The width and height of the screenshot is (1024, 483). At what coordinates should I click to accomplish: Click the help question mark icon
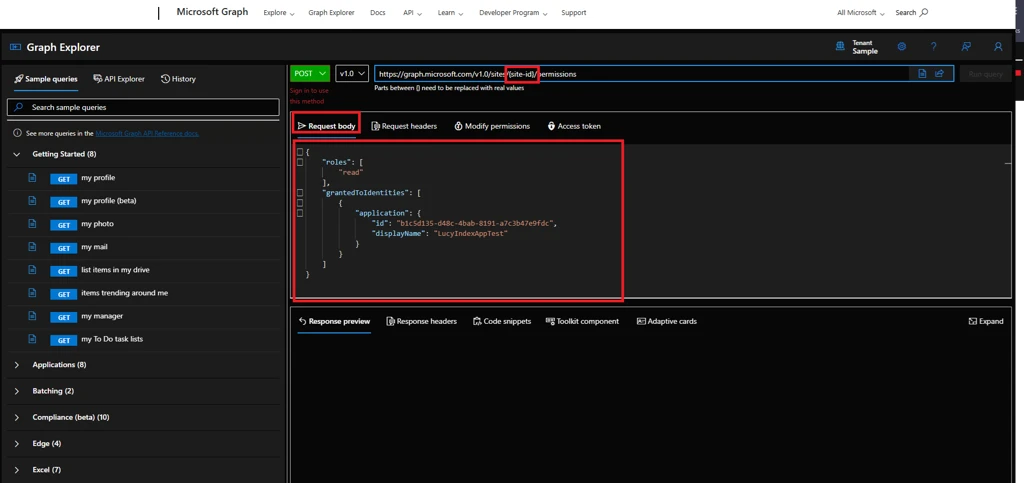pos(933,47)
